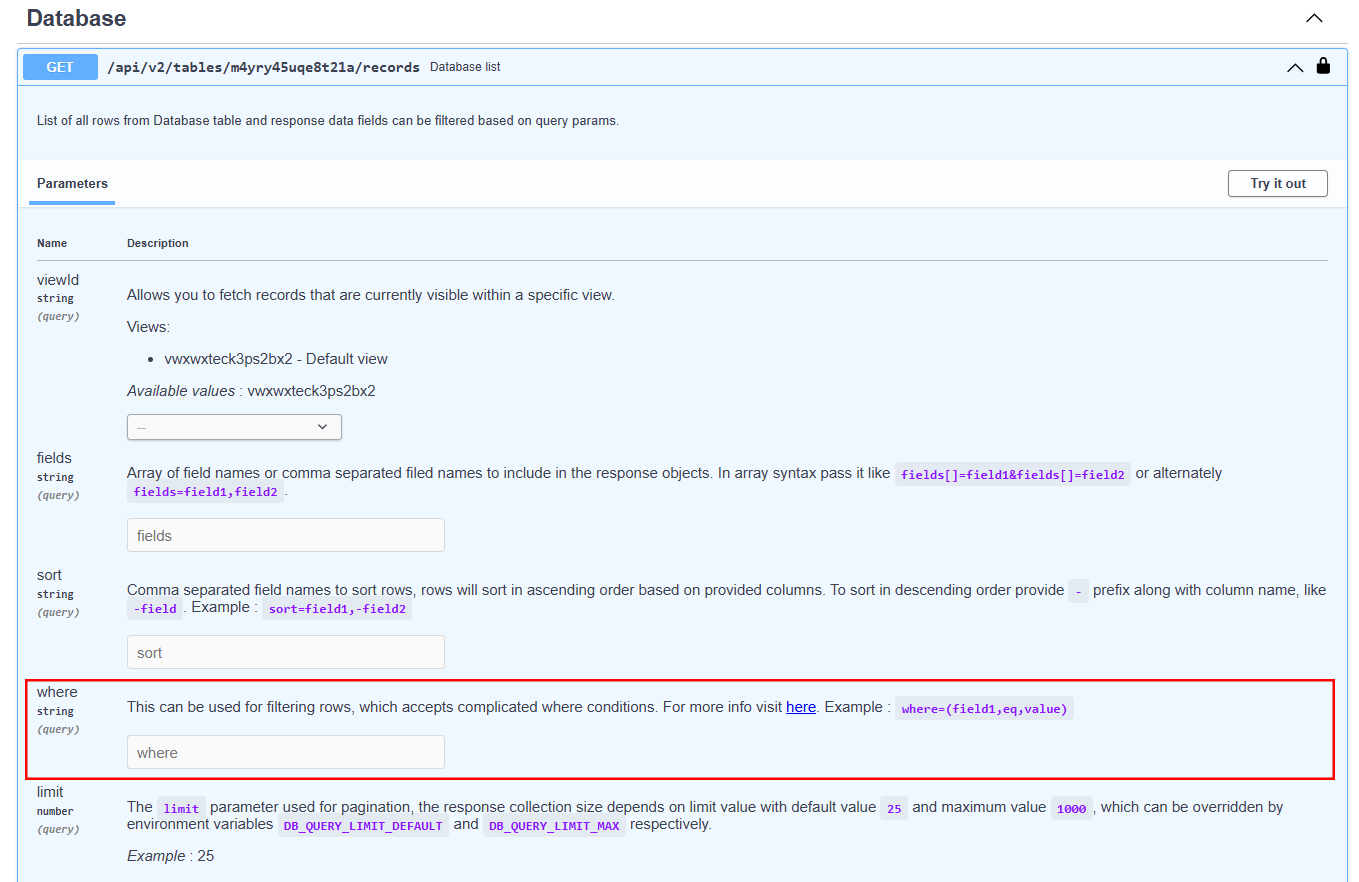Viewport: 1359px width, 882px height.
Task: Click the /api/v2/tables records endpoint path
Action: (x=264, y=67)
